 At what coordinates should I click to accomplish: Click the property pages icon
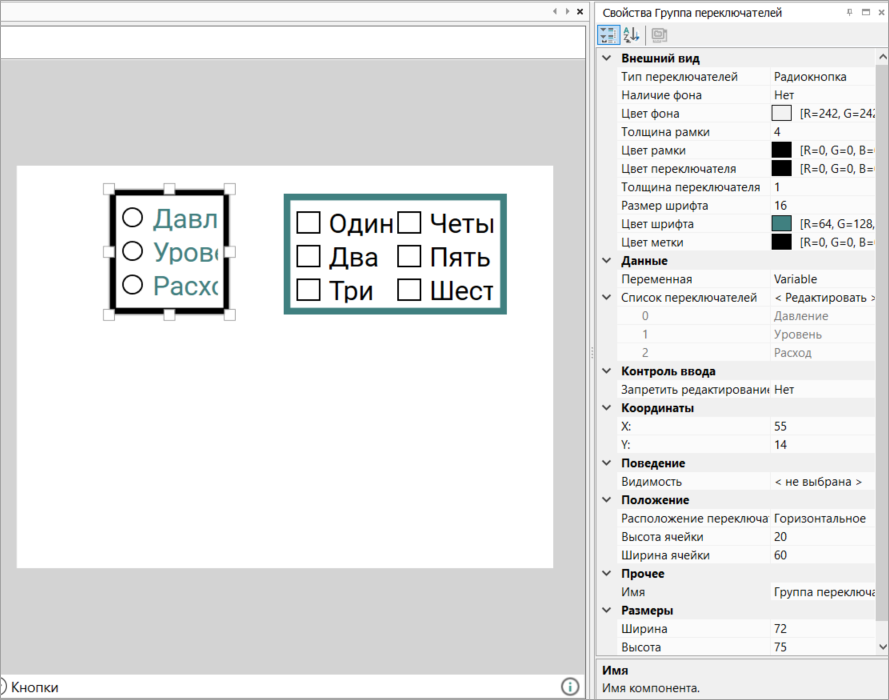pyautogui.click(x=659, y=35)
